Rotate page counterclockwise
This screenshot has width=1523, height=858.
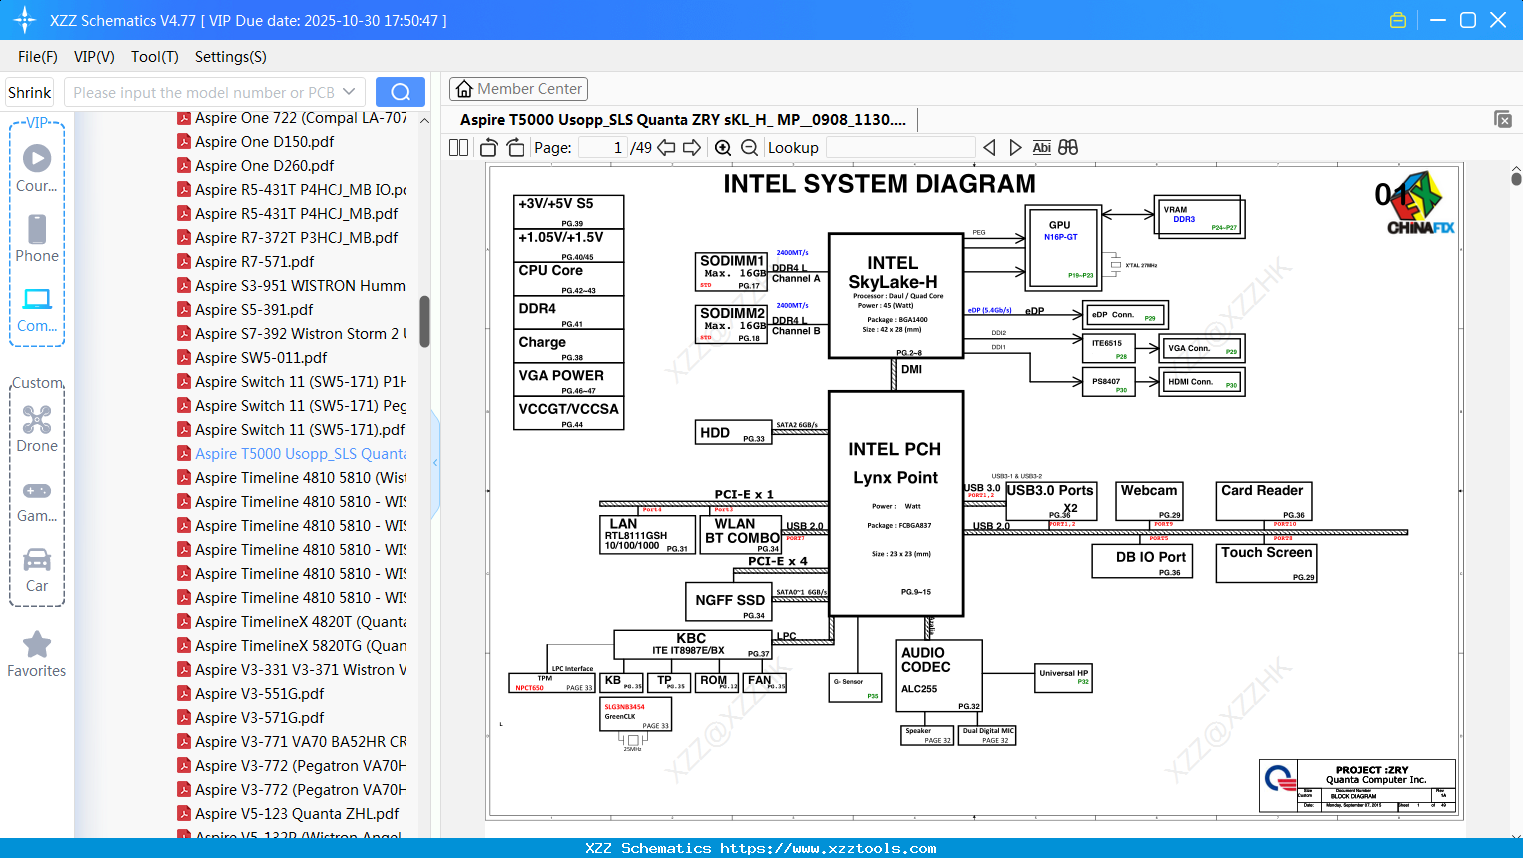489,148
